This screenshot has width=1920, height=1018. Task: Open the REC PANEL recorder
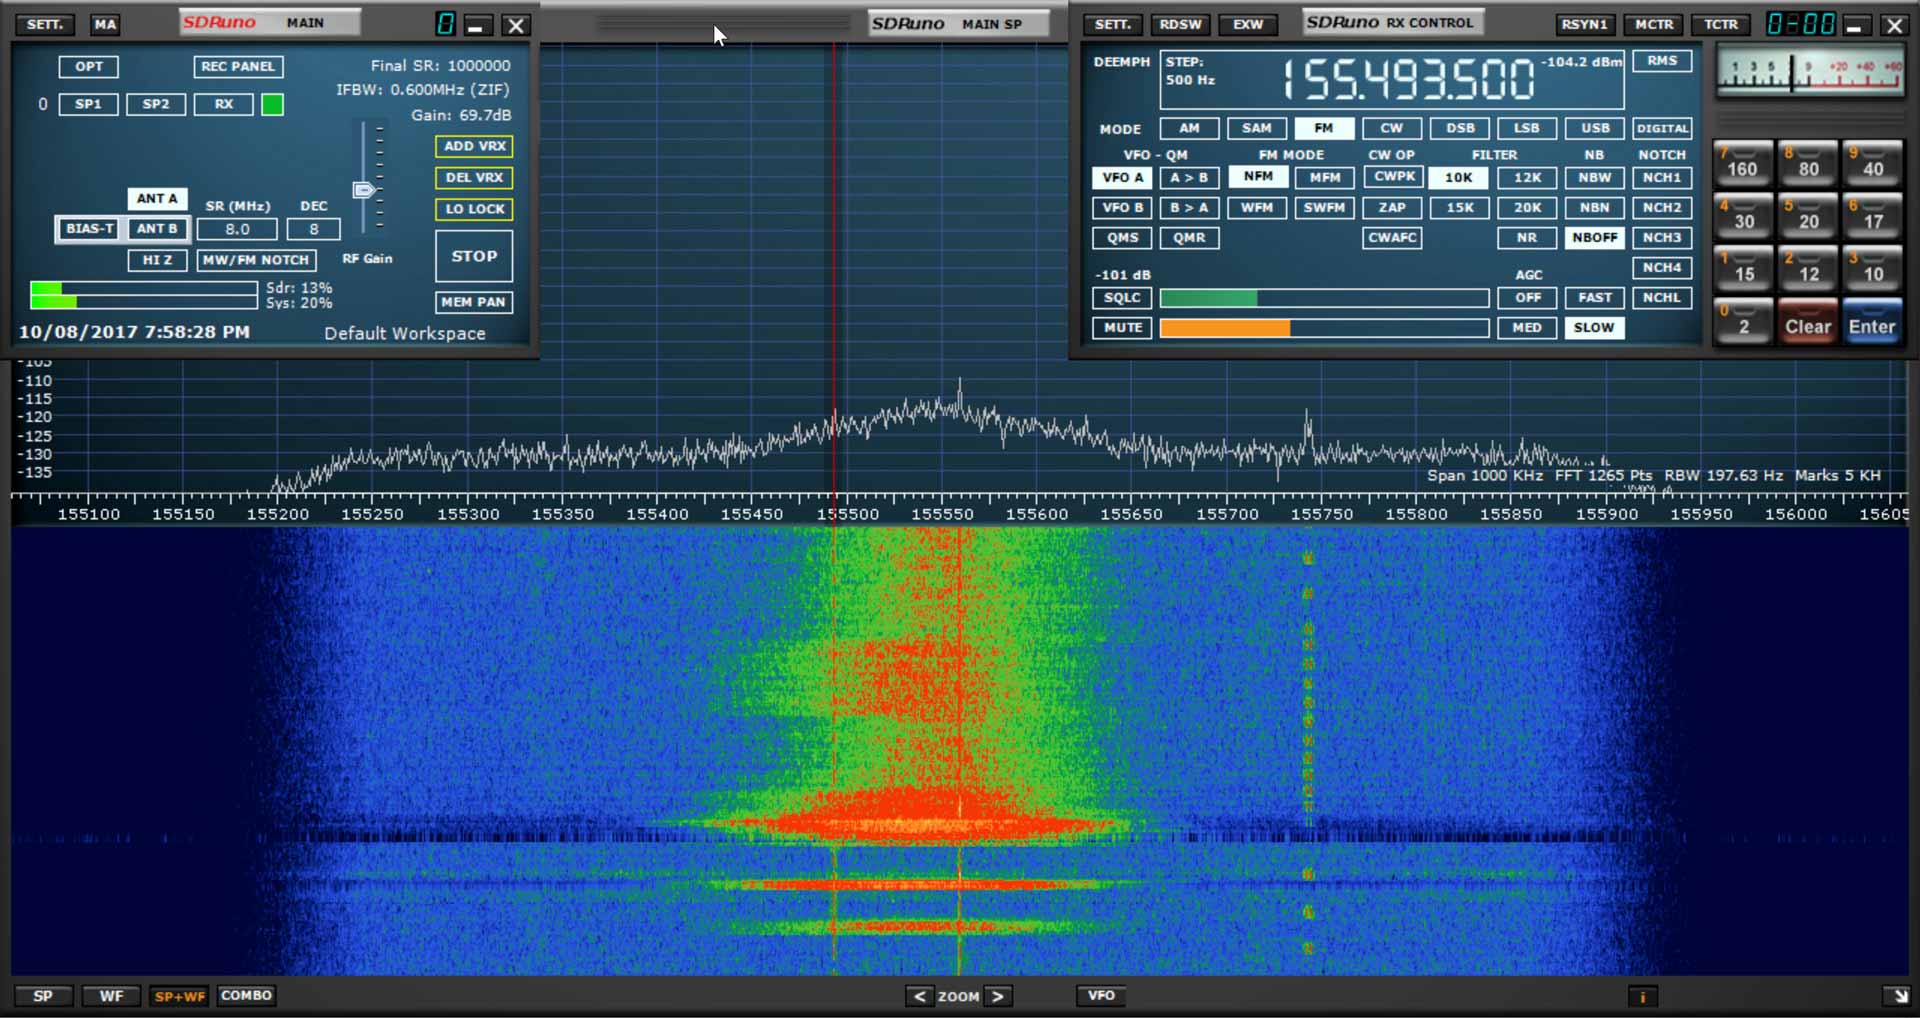tap(238, 66)
